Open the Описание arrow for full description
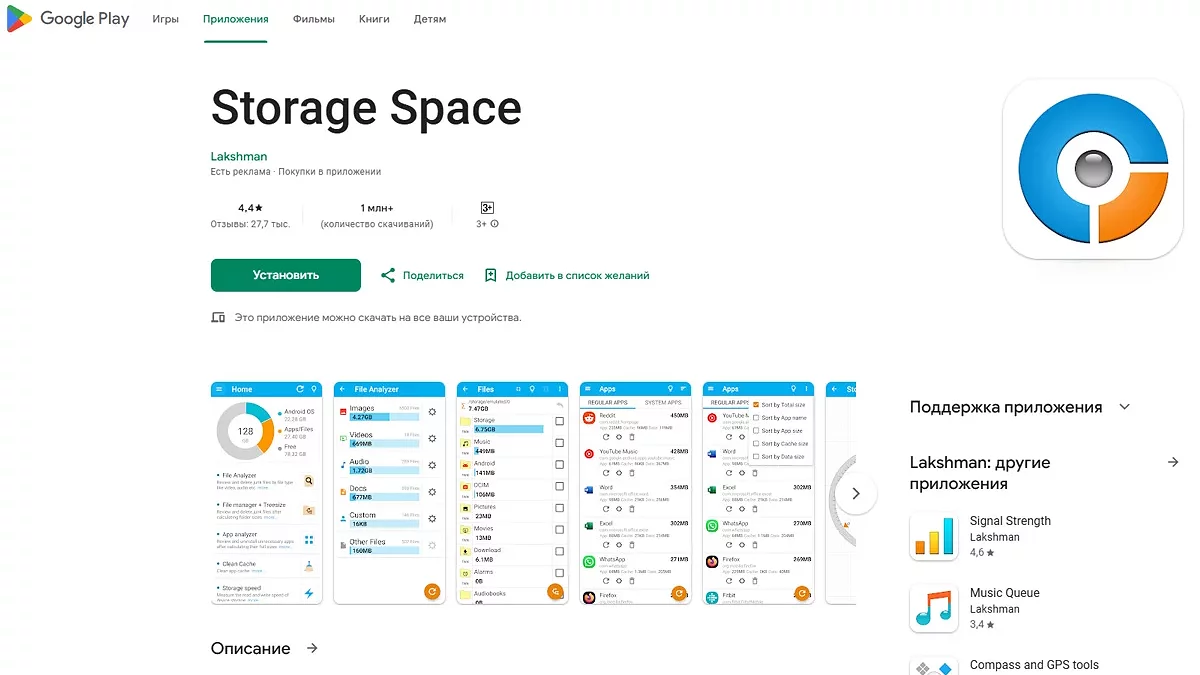The height and width of the screenshot is (675, 1200). pyautogui.click(x=312, y=648)
